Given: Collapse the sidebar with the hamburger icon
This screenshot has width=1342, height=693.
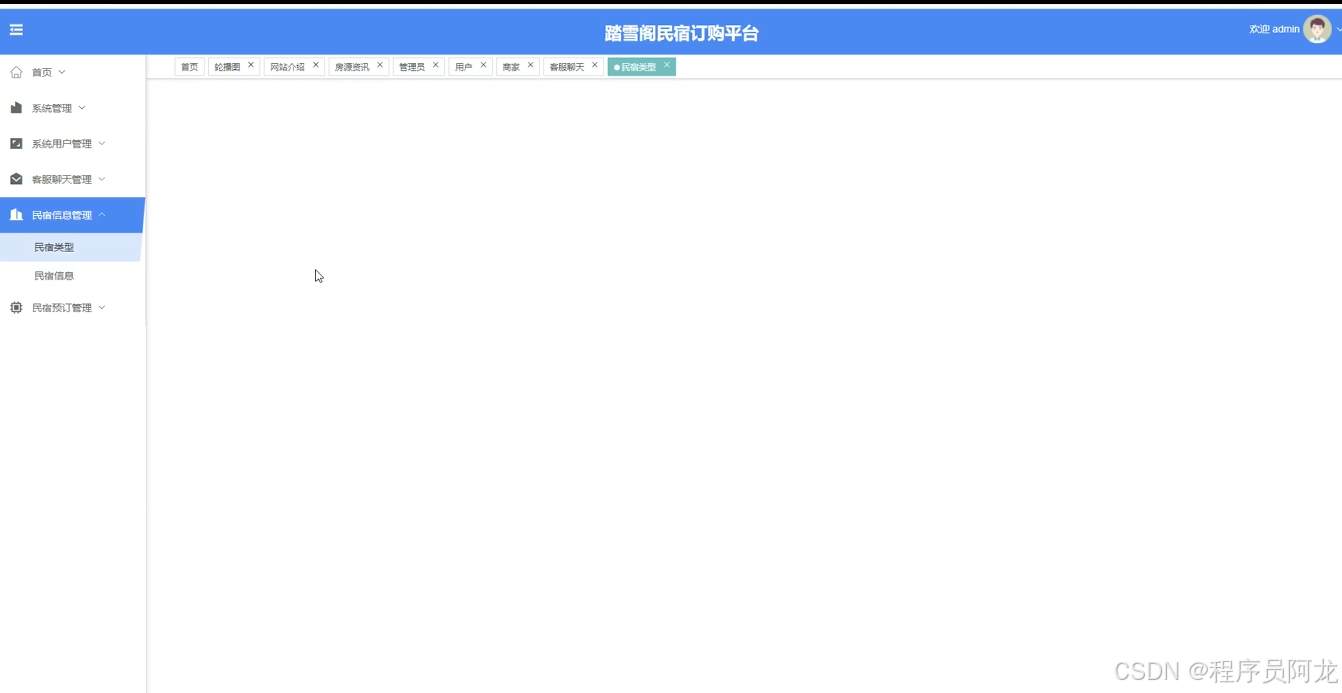Looking at the screenshot, I should pyautogui.click(x=16, y=30).
